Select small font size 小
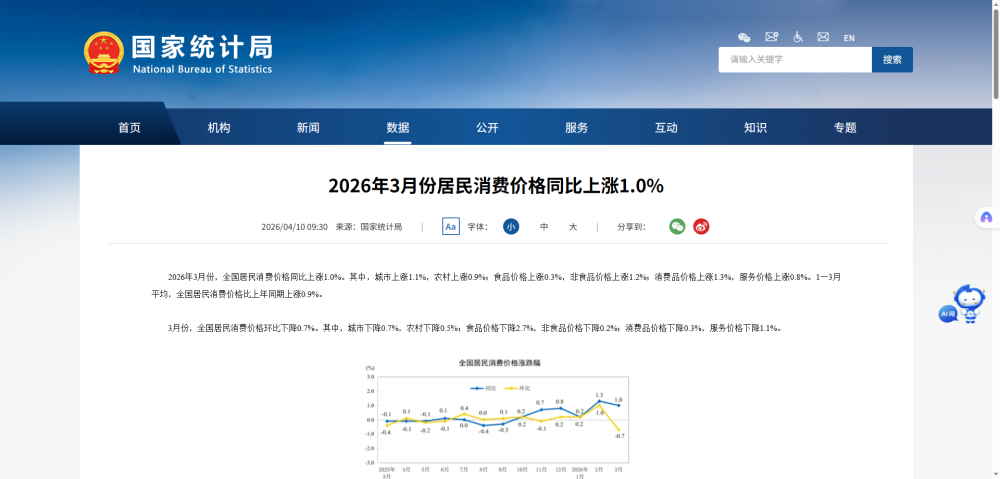Image resolution: width=1000 pixels, height=479 pixels. click(511, 227)
